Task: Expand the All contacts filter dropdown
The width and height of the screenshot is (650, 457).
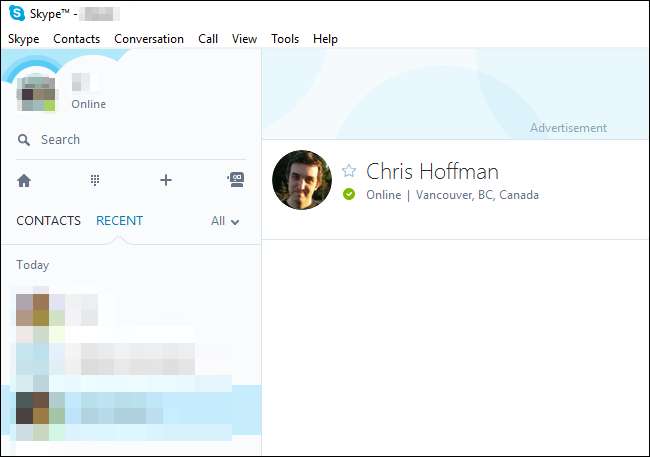Action: (x=225, y=221)
